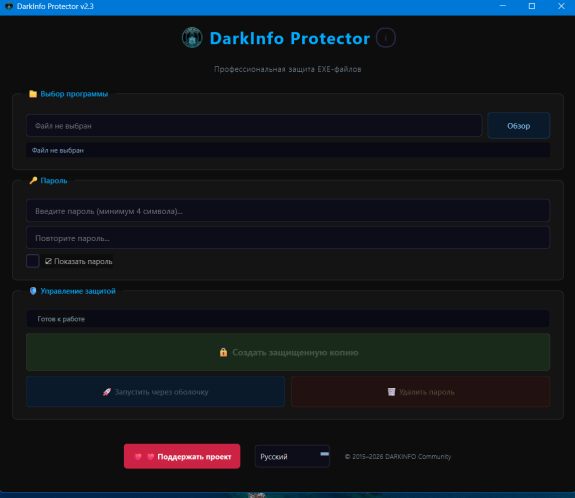This screenshot has width=575, height=498.
Task: Click the folder icon next to Выбор программы
Action: coord(33,94)
